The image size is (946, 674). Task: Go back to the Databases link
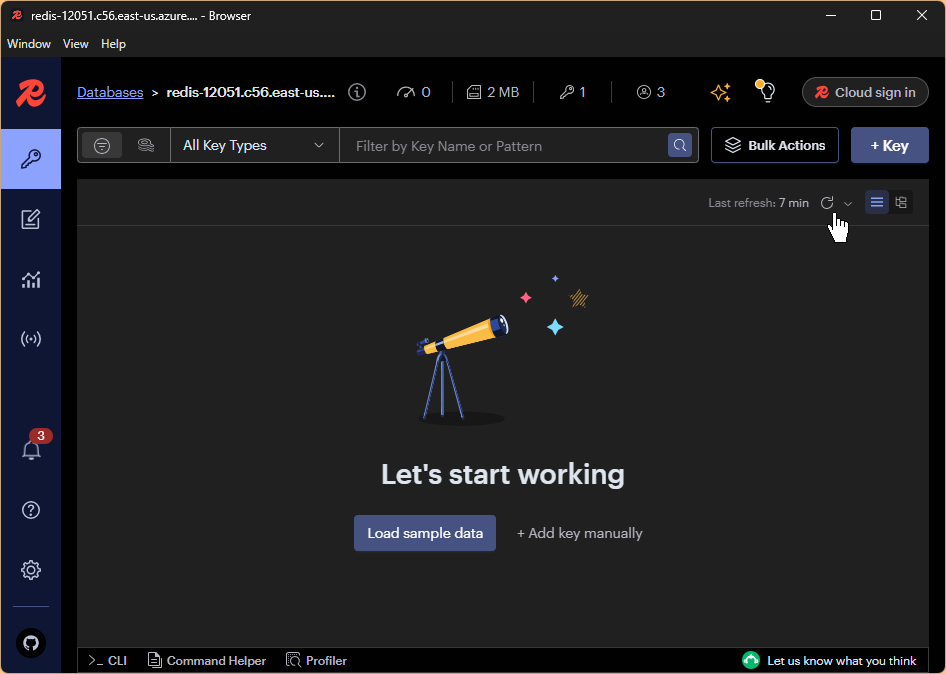pyautogui.click(x=110, y=92)
